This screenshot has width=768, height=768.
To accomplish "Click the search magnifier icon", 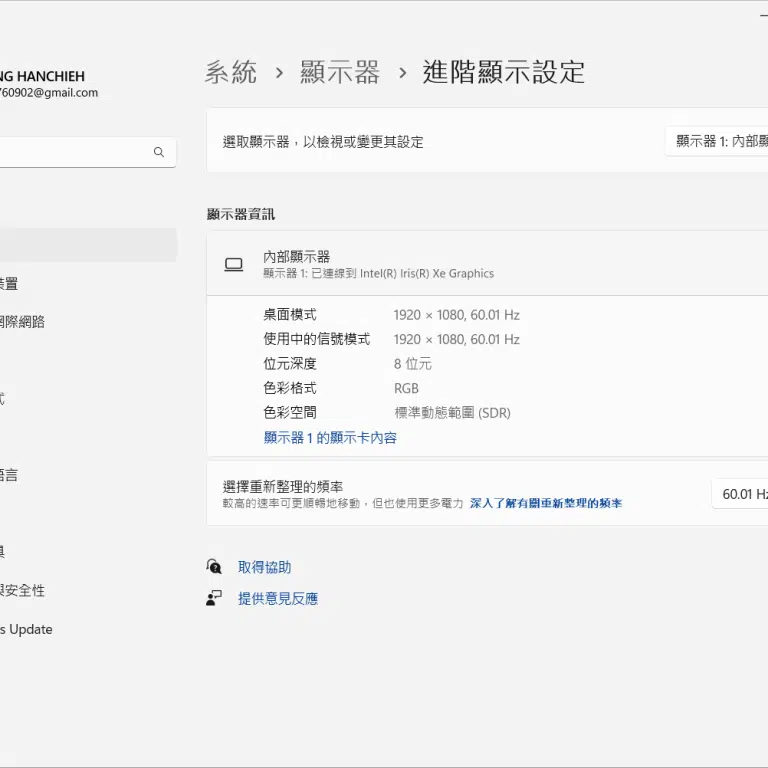I will point(159,153).
